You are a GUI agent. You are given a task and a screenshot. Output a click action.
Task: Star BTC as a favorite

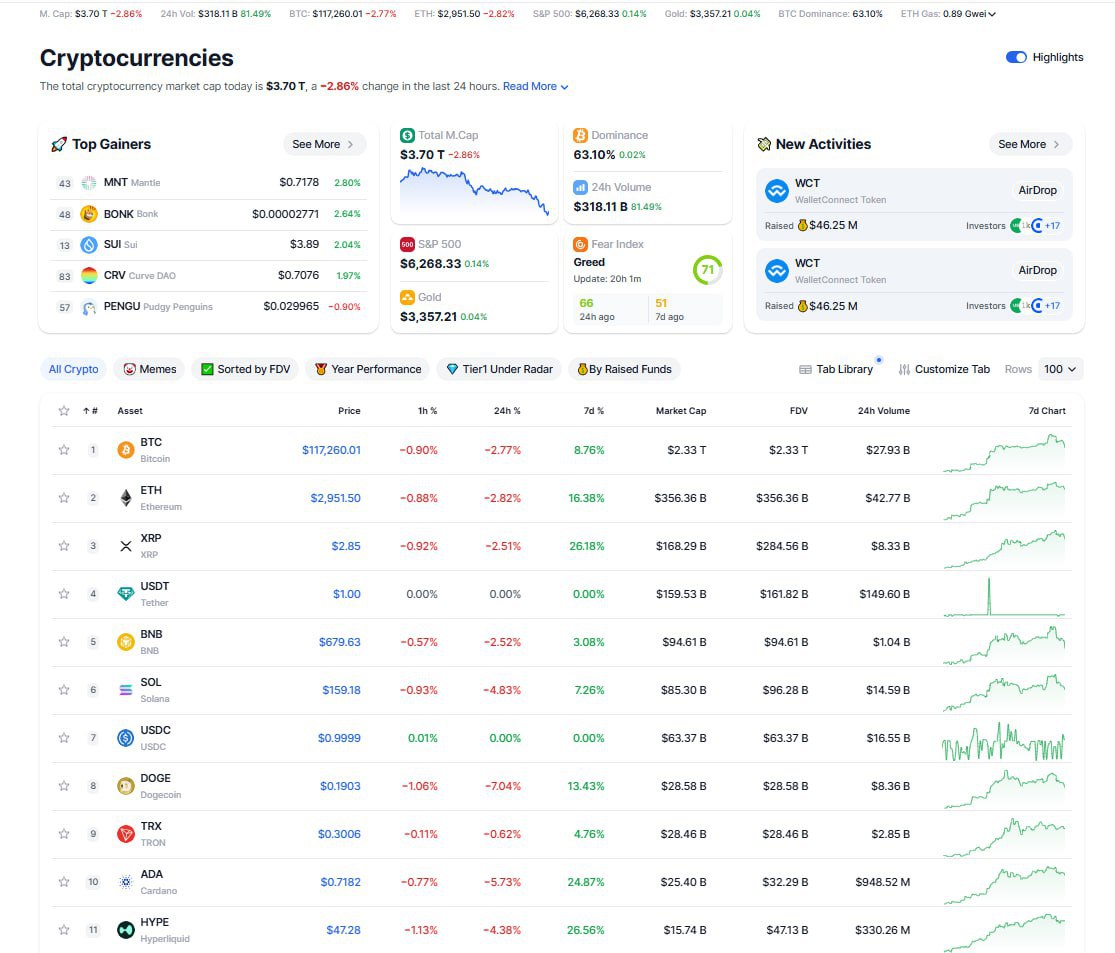tap(64, 450)
